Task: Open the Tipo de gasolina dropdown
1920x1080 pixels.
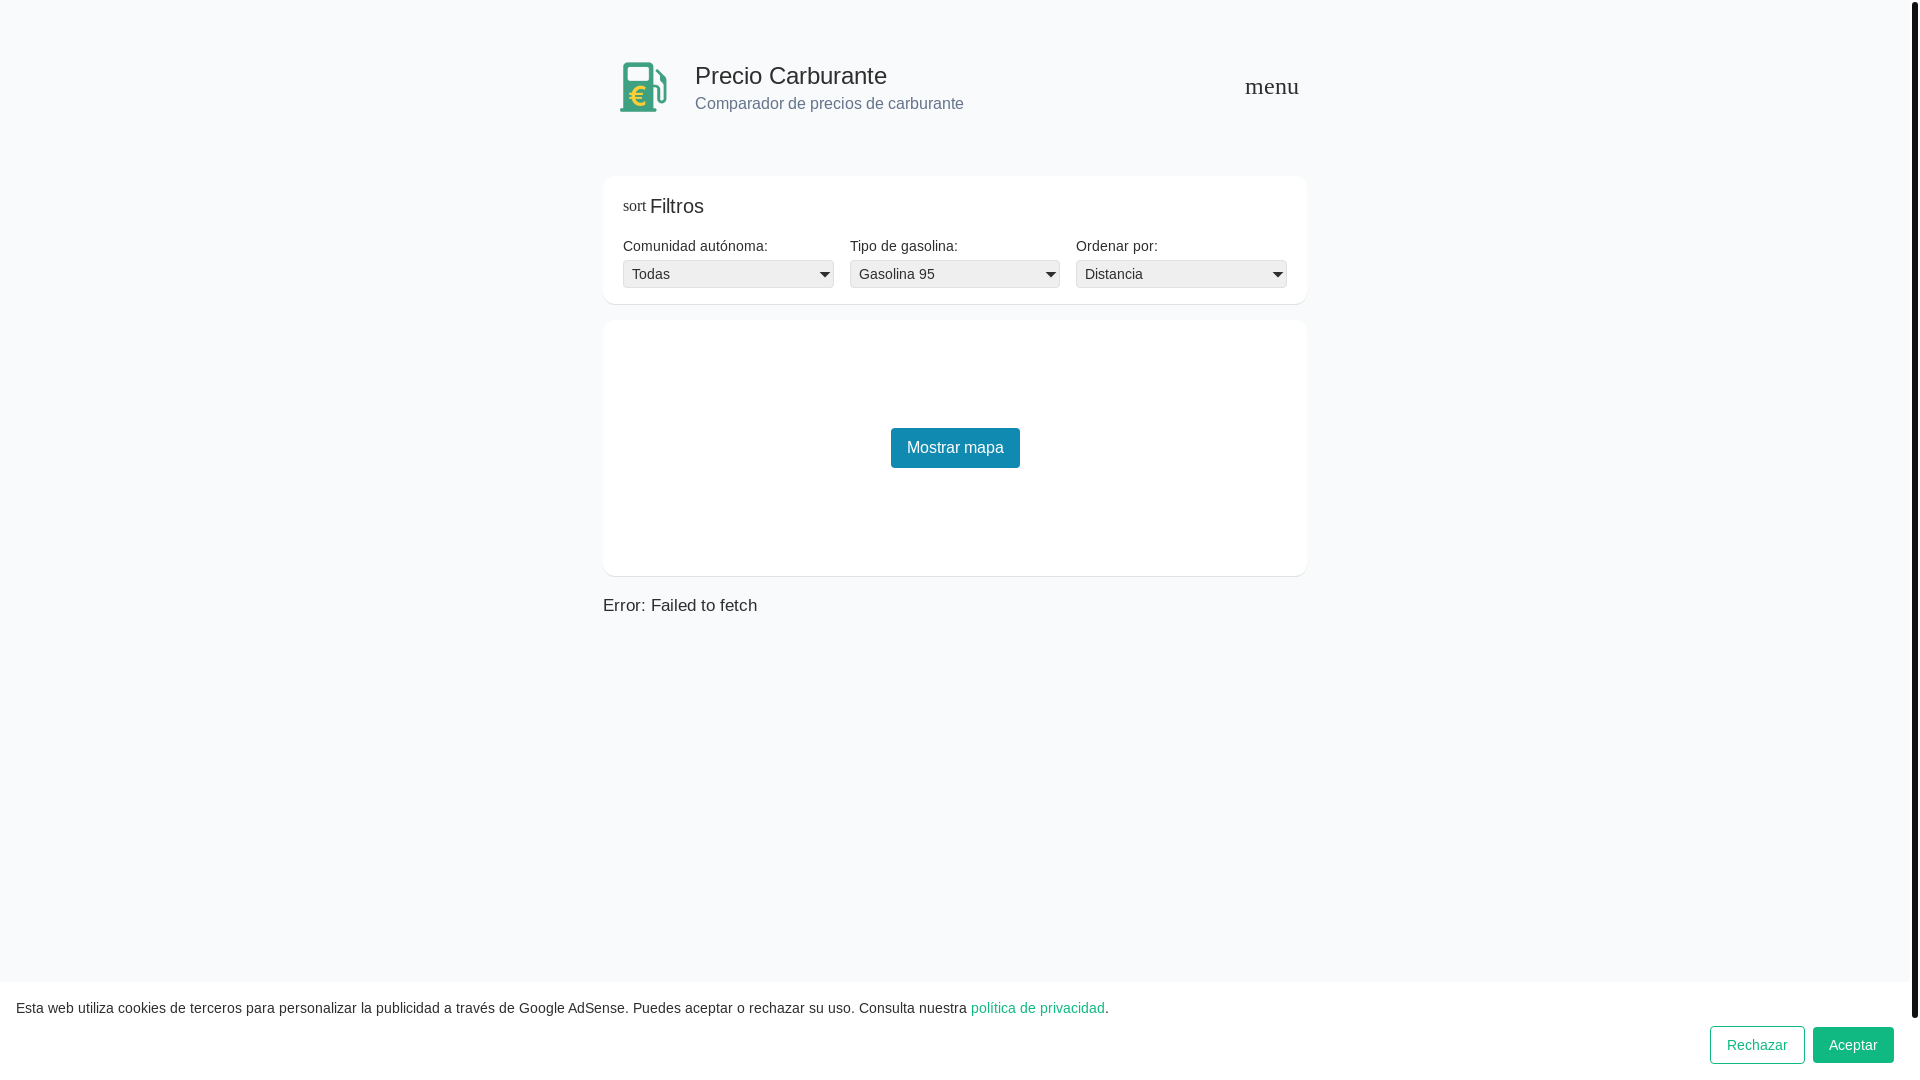Action: pos(955,274)
